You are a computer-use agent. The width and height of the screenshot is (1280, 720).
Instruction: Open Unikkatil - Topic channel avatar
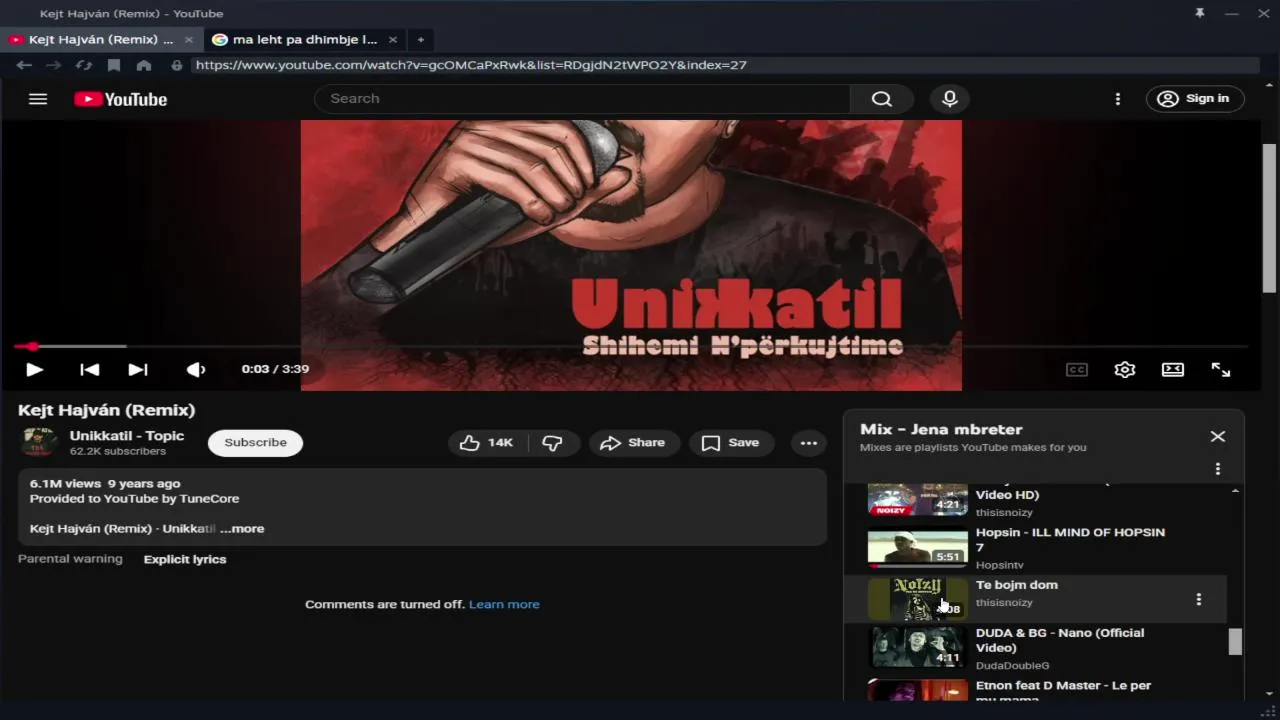click(x=40, y=442)
